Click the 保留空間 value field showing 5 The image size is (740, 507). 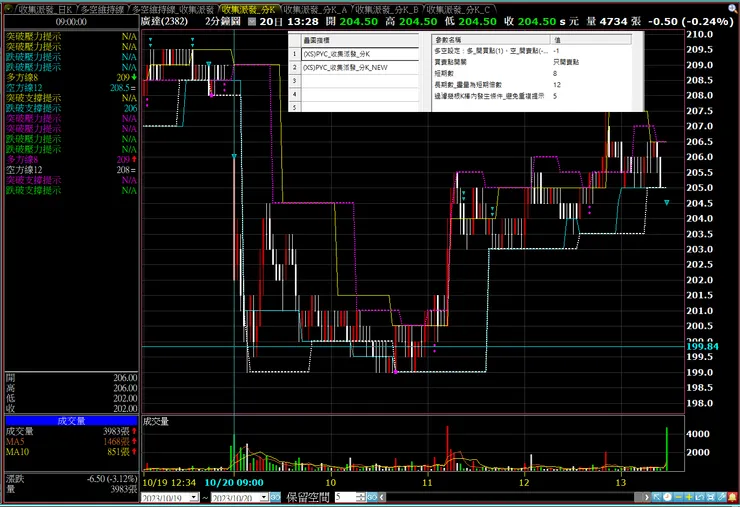click(345, 497)
